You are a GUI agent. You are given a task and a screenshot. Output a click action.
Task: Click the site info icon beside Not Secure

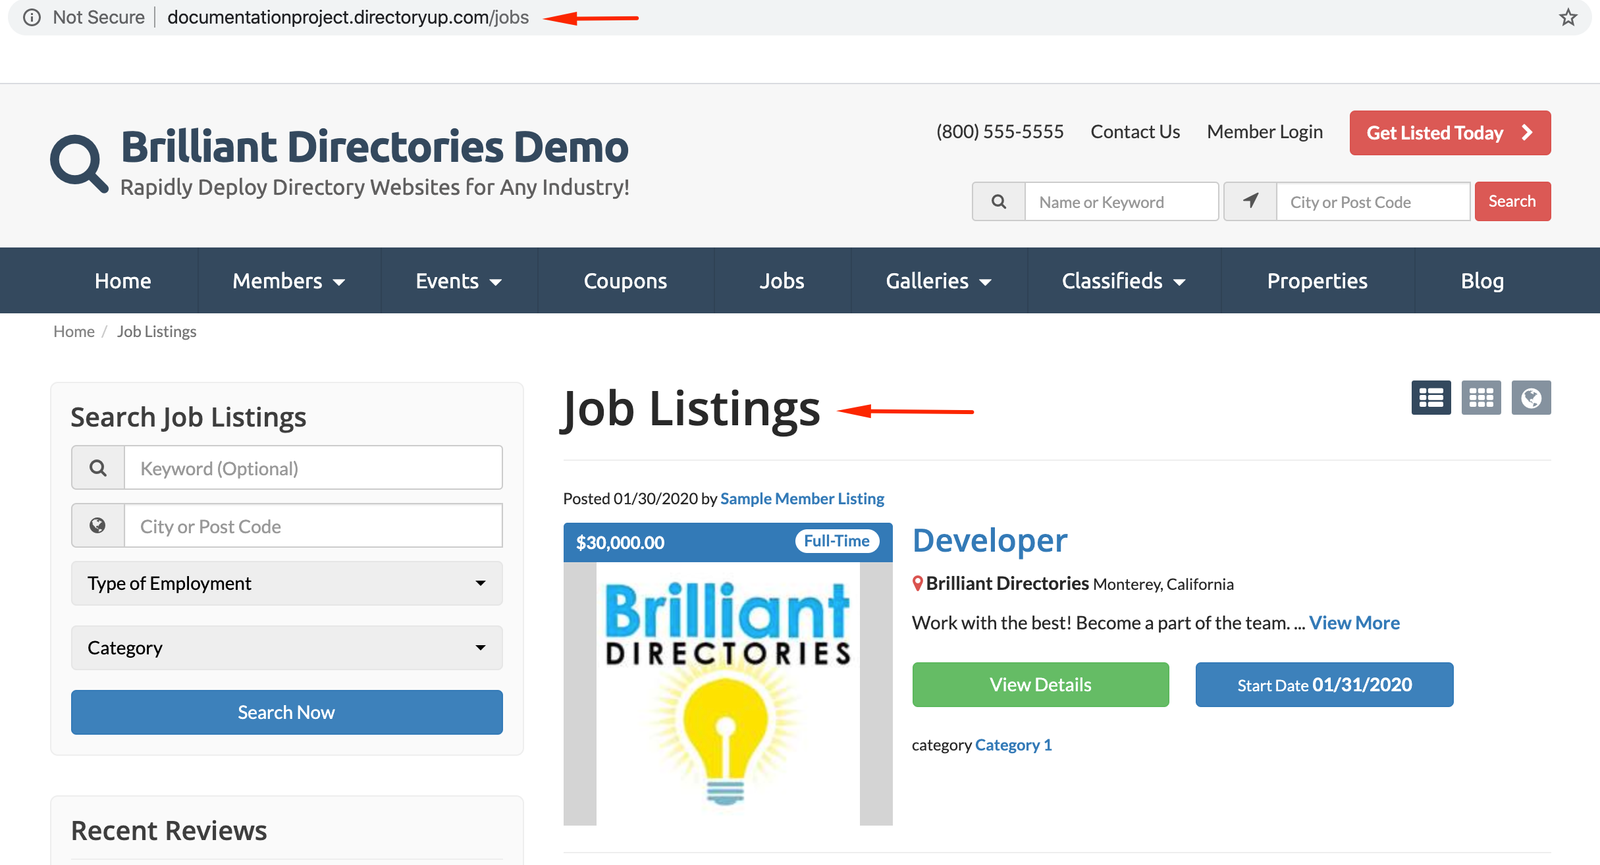[32, 17]
